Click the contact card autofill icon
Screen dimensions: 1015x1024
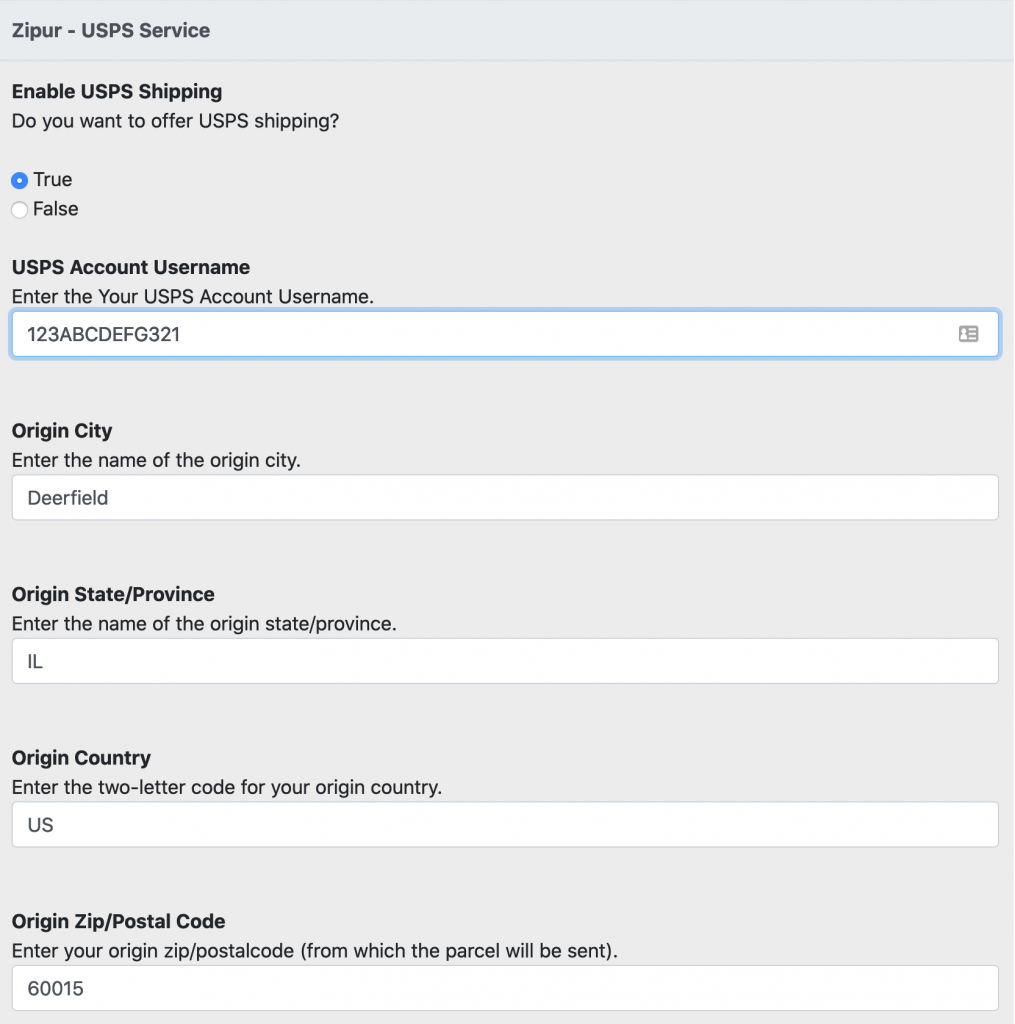(968, 334)
